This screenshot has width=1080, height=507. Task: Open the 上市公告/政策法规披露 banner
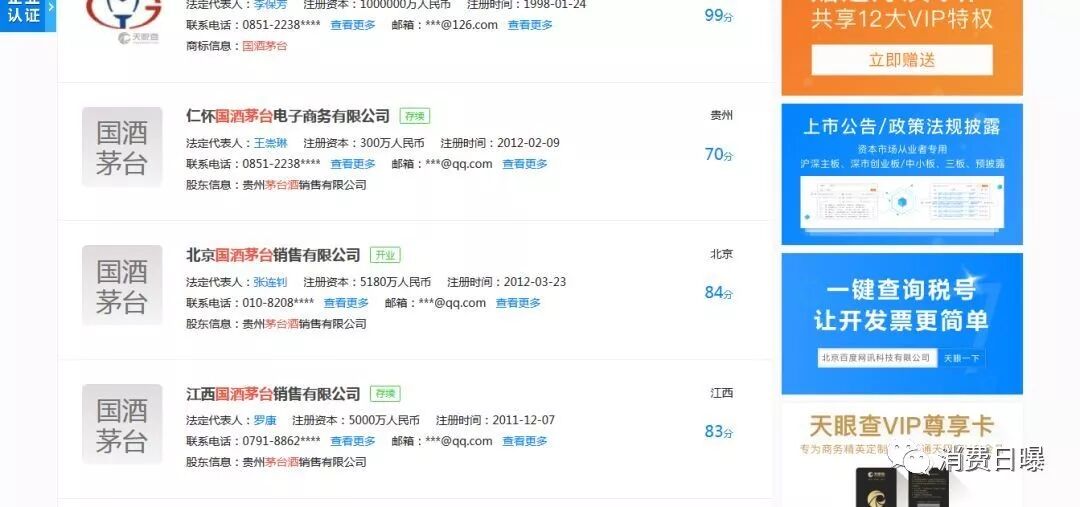pyautogui.click(x=902, y=174)
